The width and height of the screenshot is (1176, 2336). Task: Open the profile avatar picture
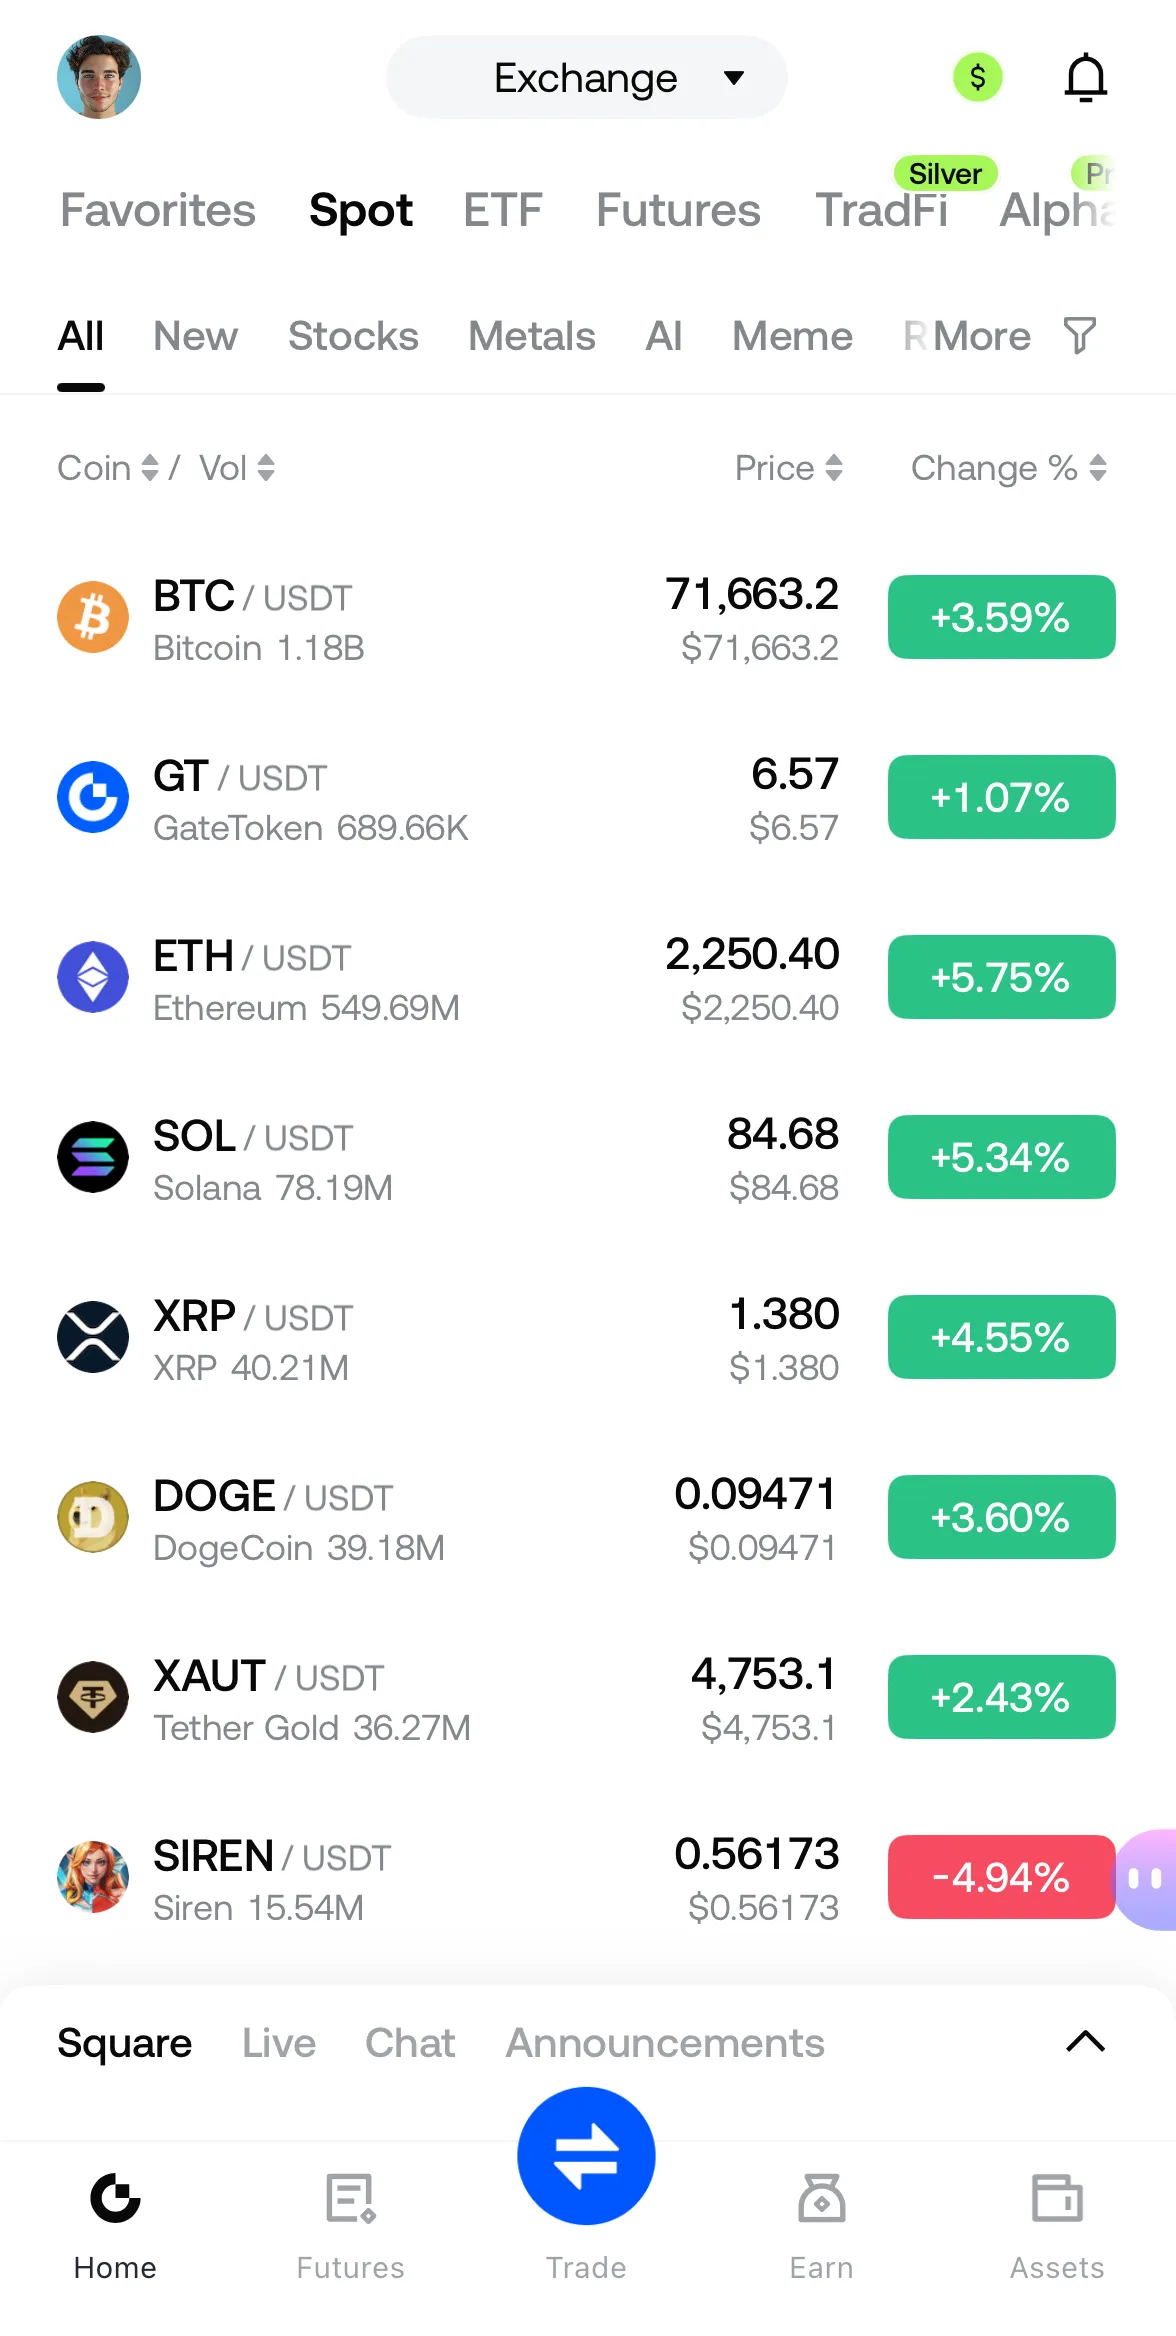tap(99, 77)
